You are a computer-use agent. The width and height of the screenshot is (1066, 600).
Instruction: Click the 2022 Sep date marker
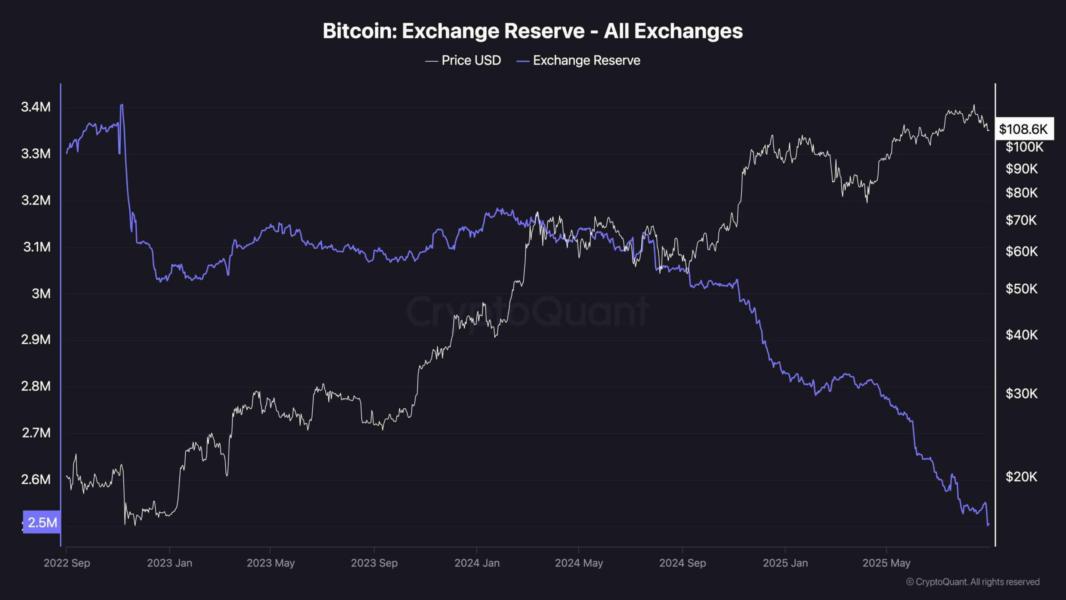(67, 563)
